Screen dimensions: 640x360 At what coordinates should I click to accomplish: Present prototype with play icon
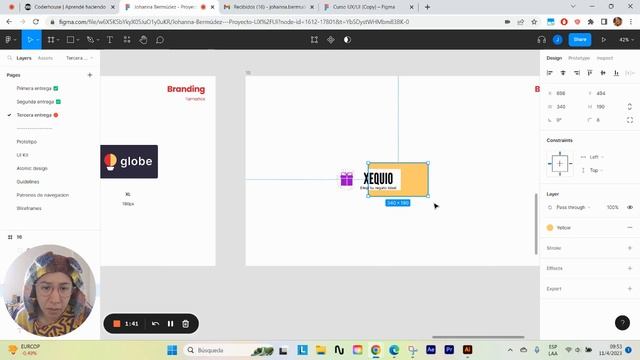[x=603, y=40]
